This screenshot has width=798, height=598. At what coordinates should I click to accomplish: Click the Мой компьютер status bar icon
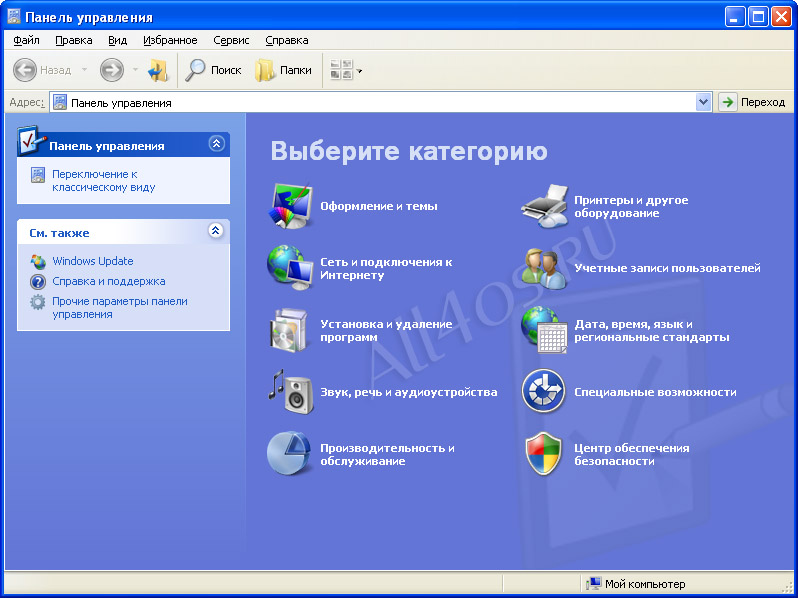click(x=593, y=584)
